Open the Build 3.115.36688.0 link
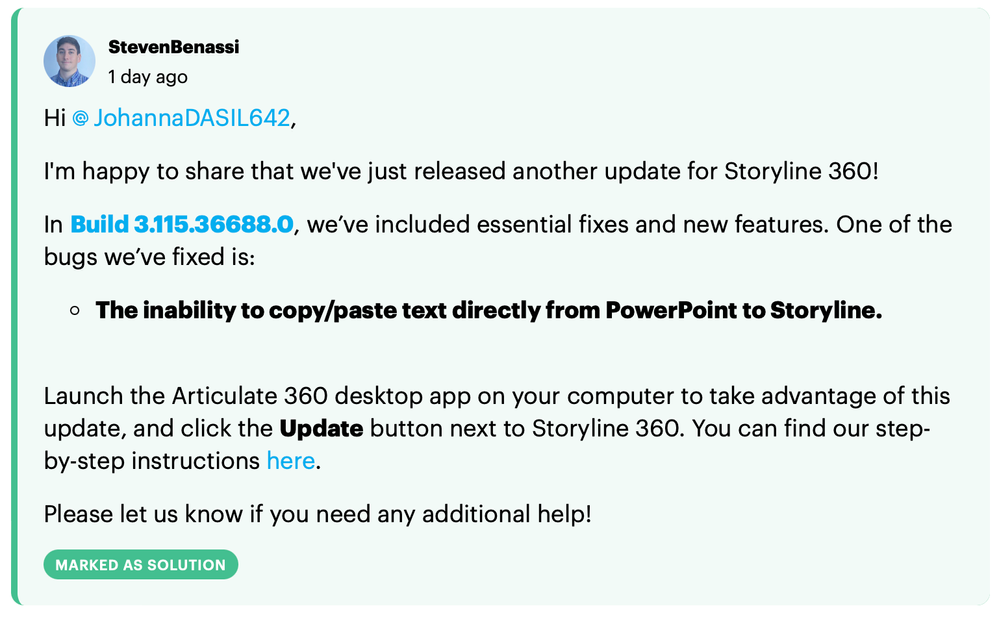Image resolution: width=999 pixels, height=617 pixels. click(x=182, y=224)
